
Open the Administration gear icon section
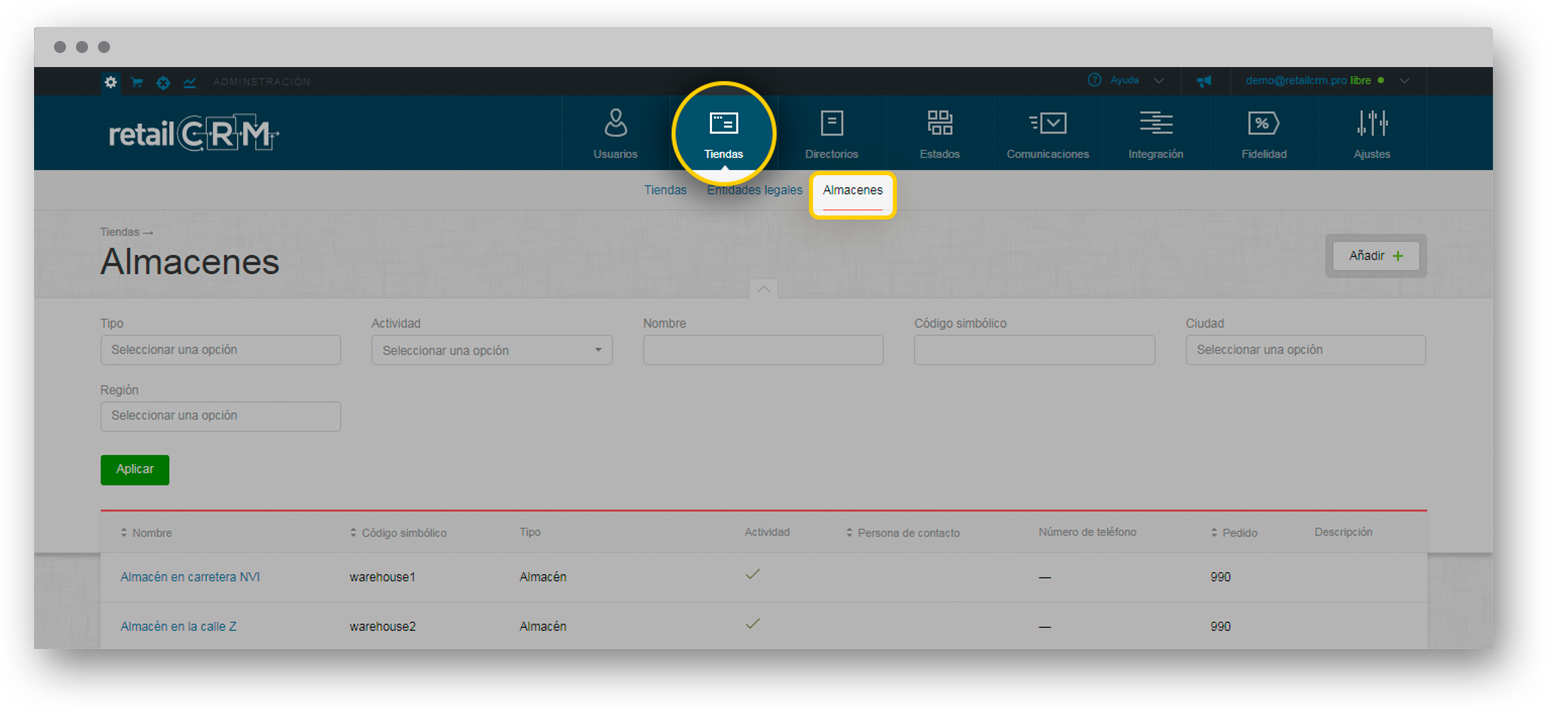point(111,81)
